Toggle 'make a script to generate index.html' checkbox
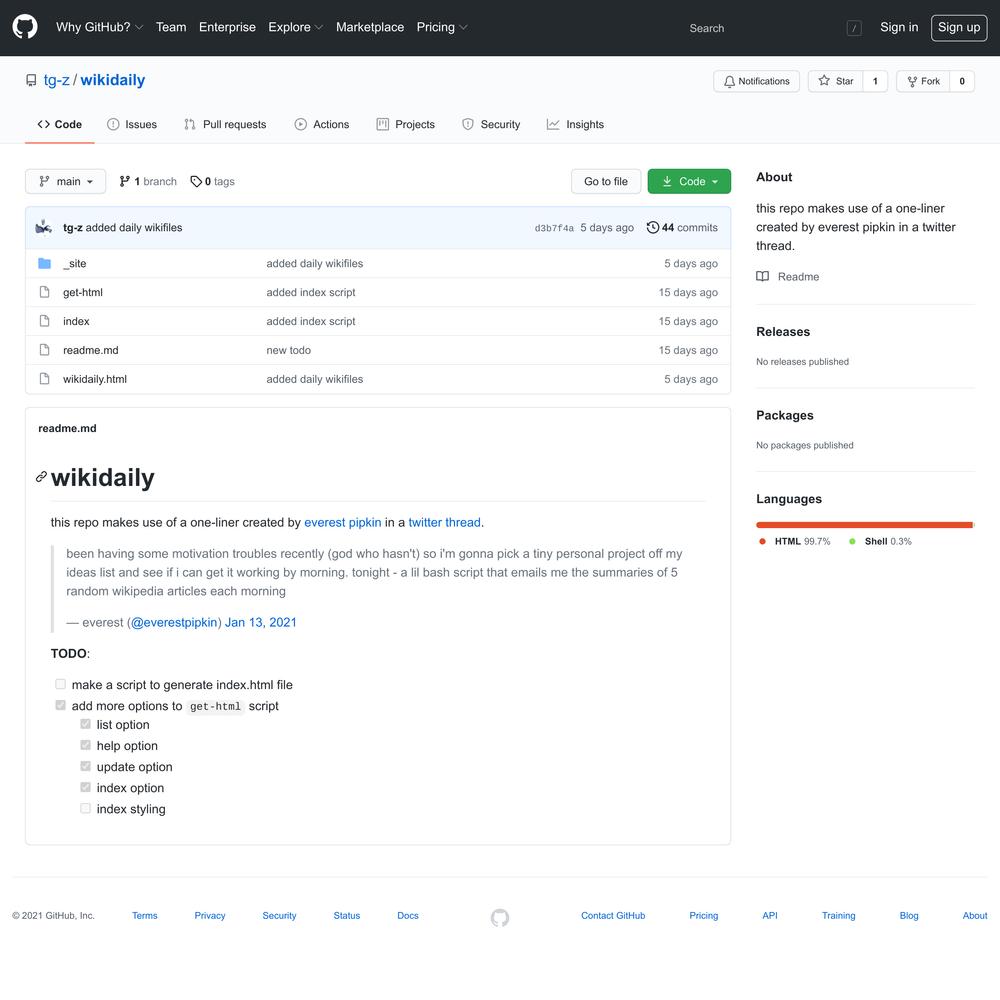Viewport: 1000px width, 1000px height. (x=61, y=684)
